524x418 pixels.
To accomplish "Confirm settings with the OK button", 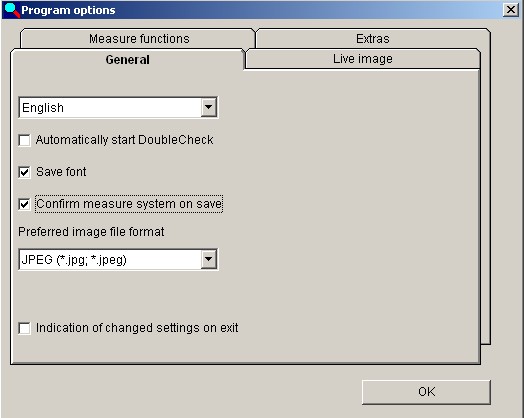I will tap(426, 392).
